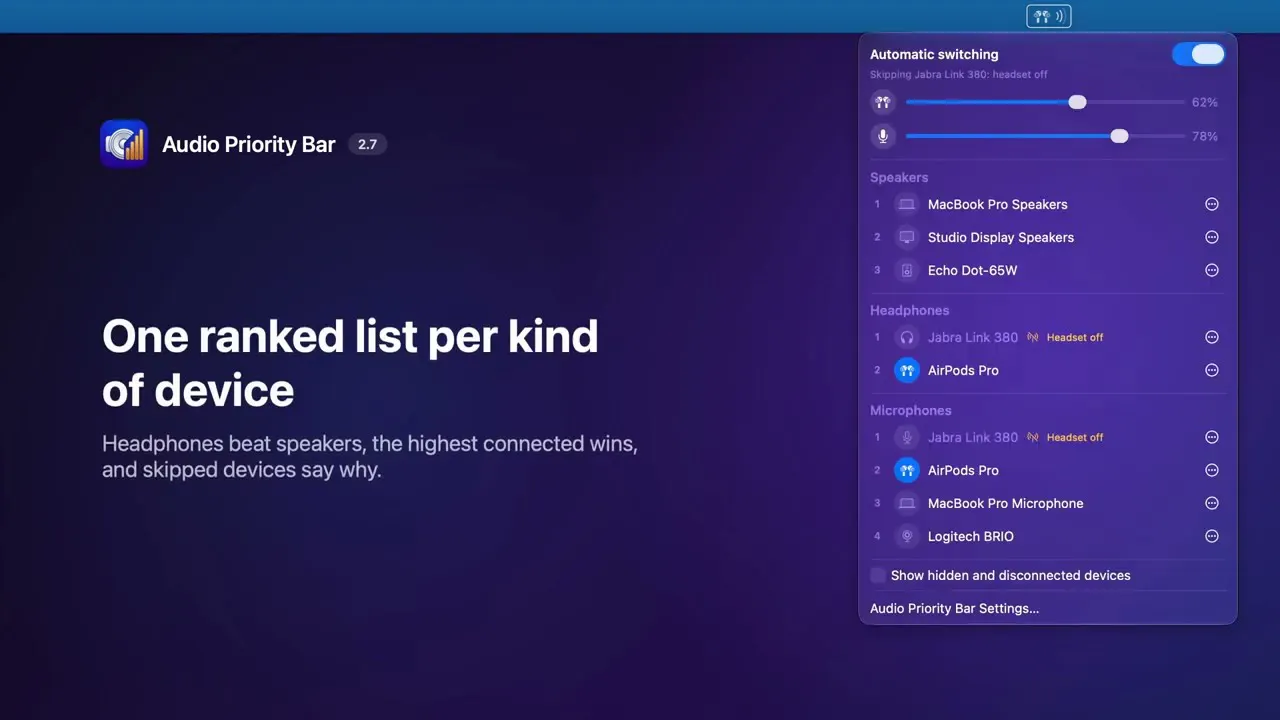
Task: Choose Logitech BRIO as microphone
Action: [x=1047, y=536]
